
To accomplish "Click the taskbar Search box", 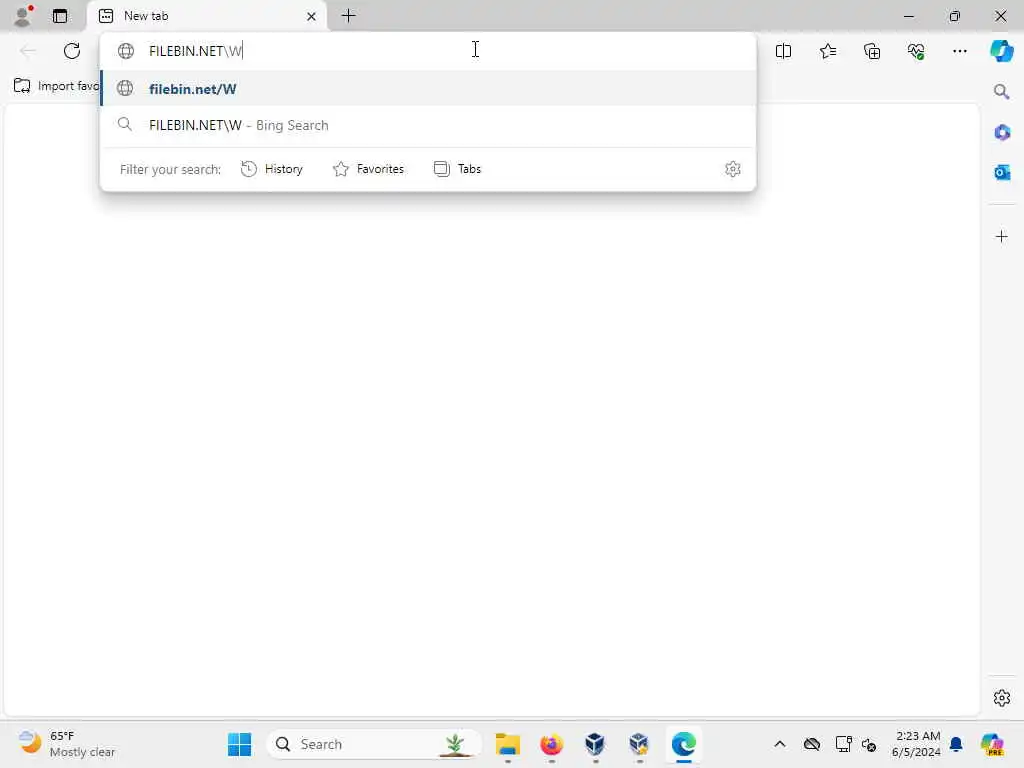I will pyautogui.click(x=374, y=744).
